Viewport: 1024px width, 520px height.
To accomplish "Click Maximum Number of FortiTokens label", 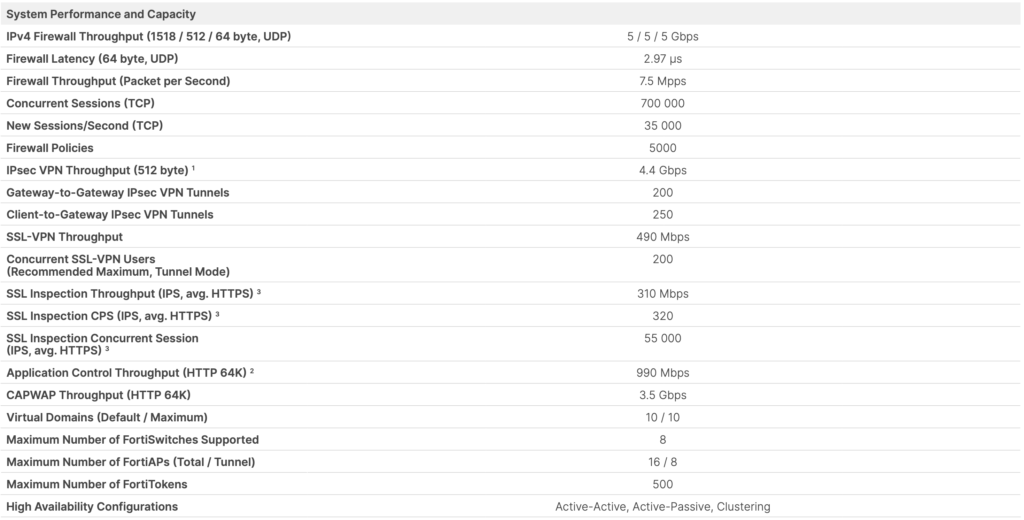I will tap(97, 484).
